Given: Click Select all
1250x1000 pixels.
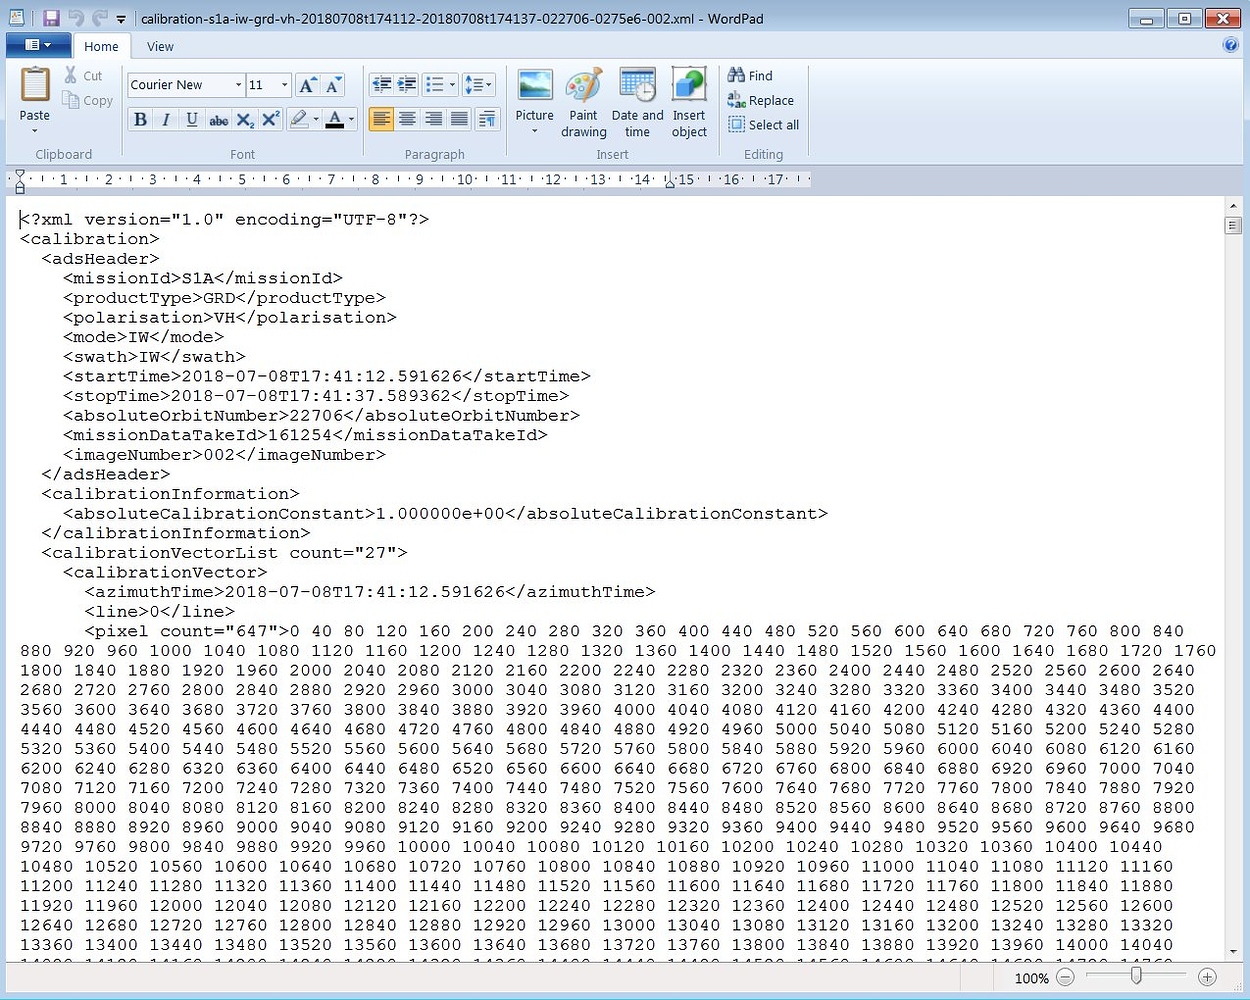Looking at the screenshot, I should 764,125.
